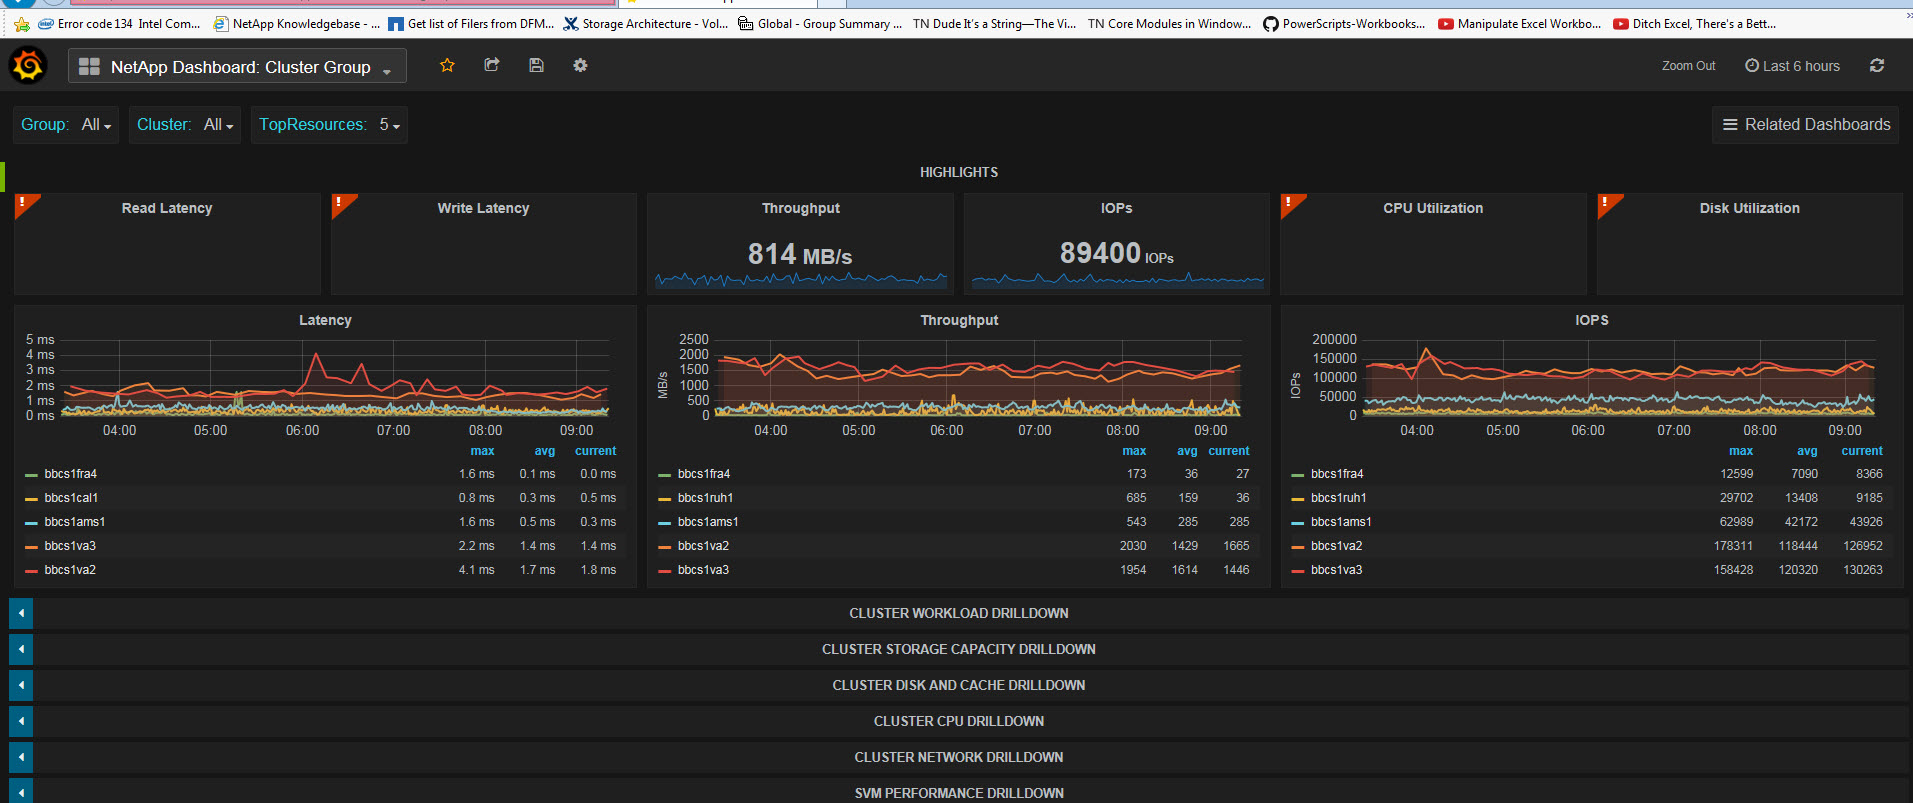Sort IOPS legend by max column

pyautogui.click(x=1741, y=451)
